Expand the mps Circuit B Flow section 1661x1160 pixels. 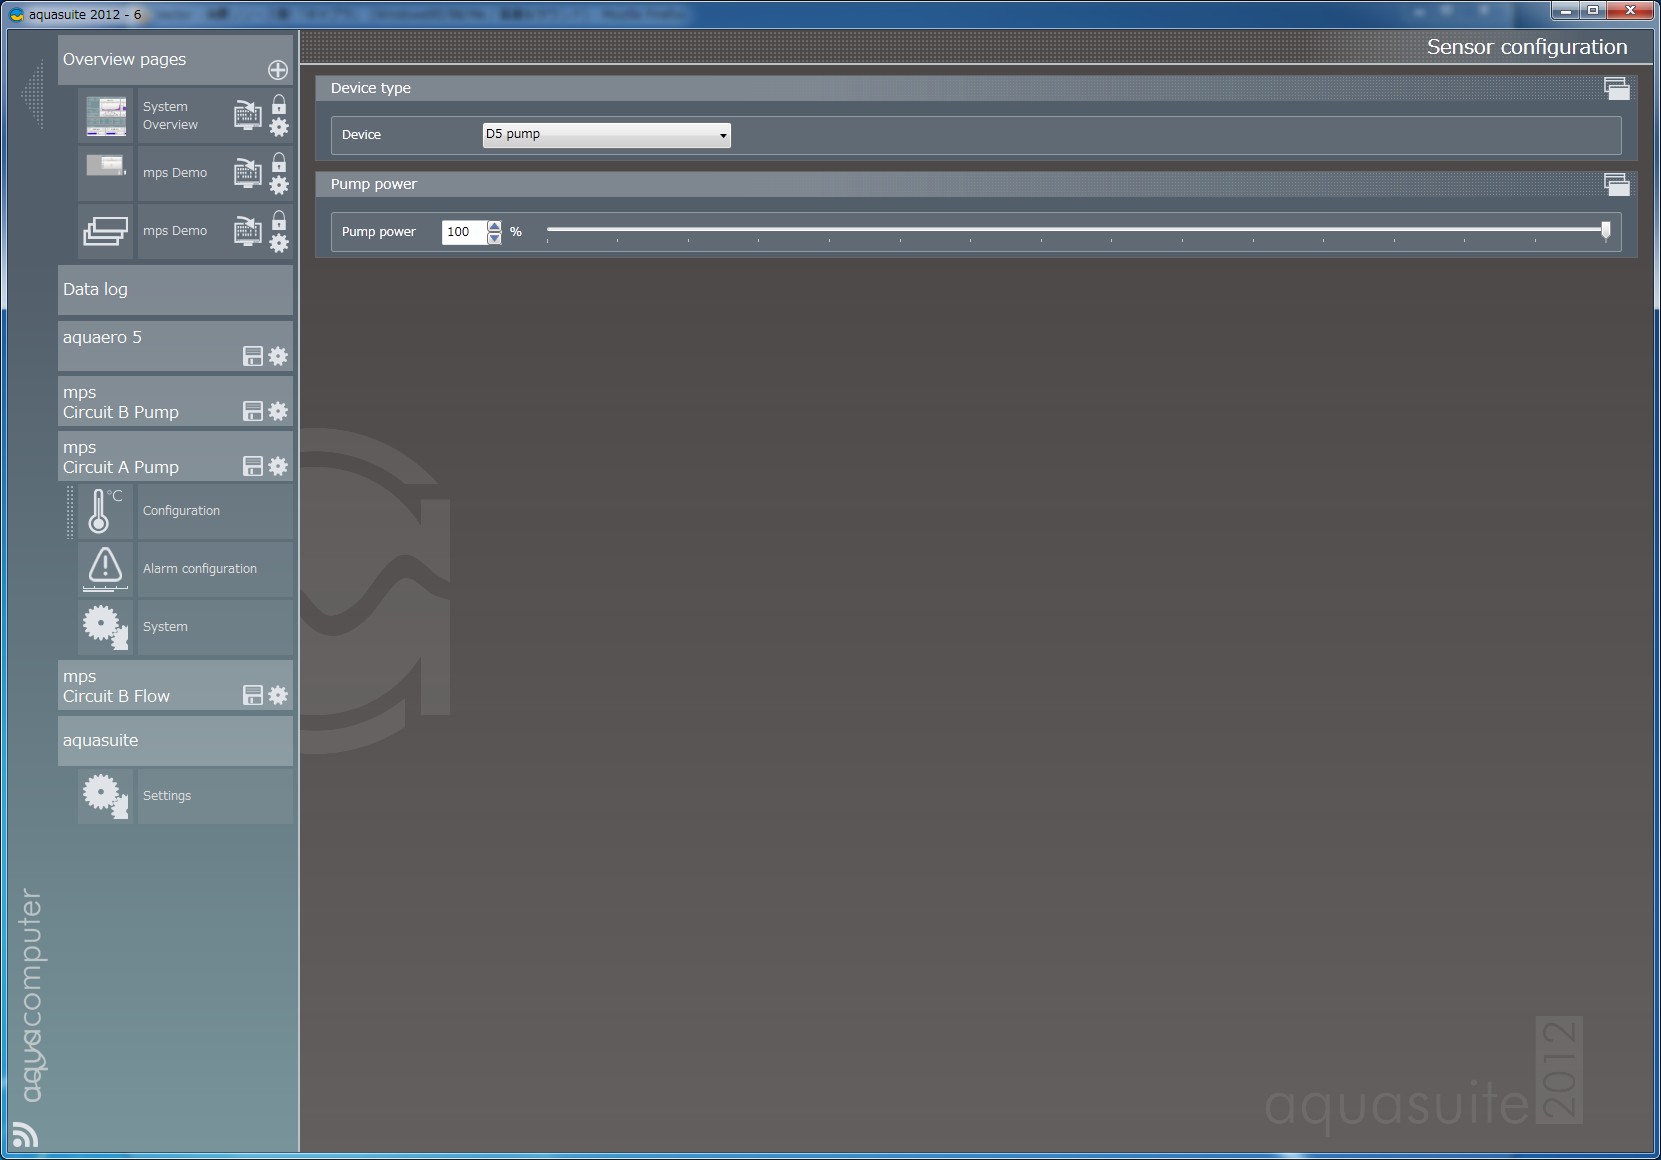tap(175, 685)
